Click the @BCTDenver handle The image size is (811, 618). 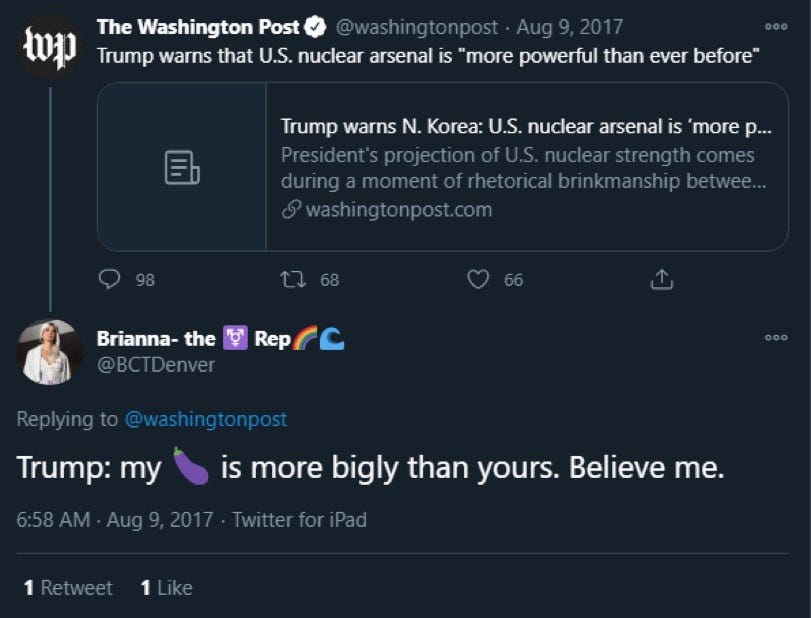(x=155, y=365)
